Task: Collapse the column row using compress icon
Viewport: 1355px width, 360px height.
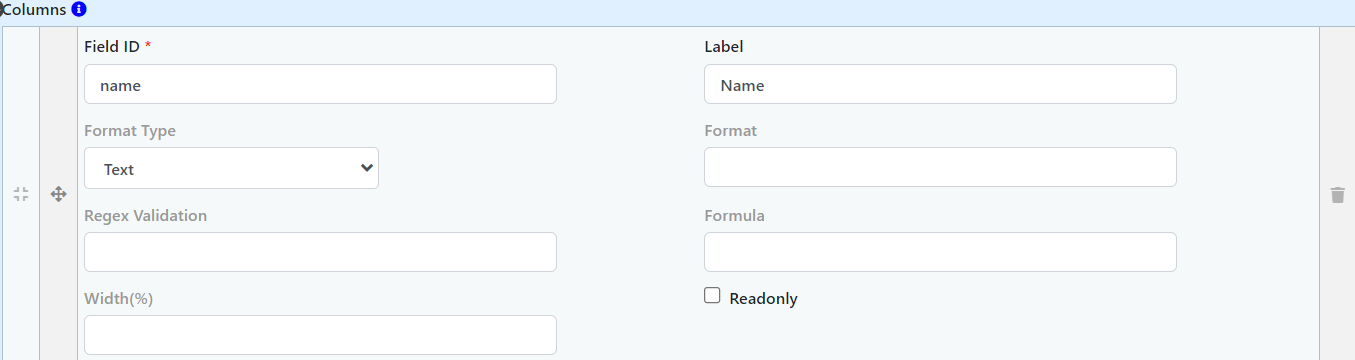Action: [21, 194]
